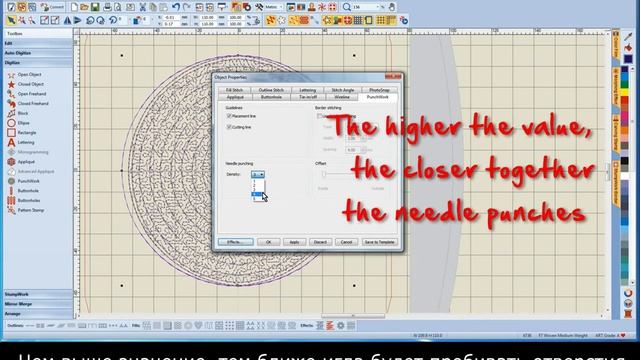Click Save to Template button

[379, 242]
